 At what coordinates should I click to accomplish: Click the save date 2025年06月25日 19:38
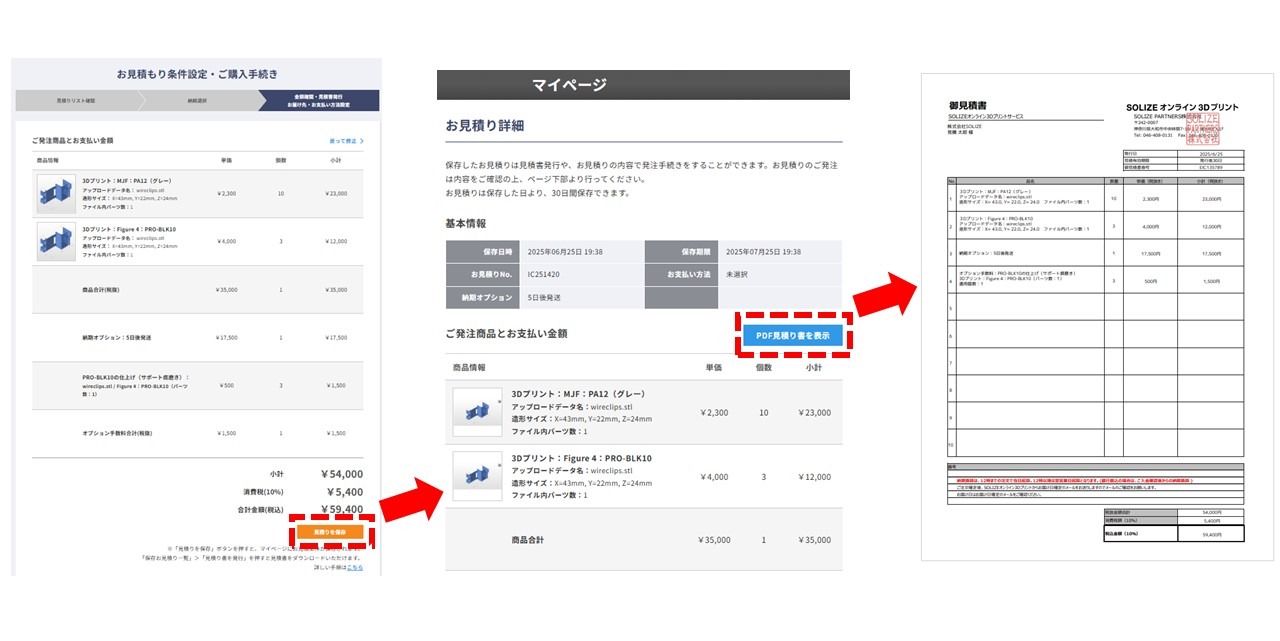tap(565, 252)
